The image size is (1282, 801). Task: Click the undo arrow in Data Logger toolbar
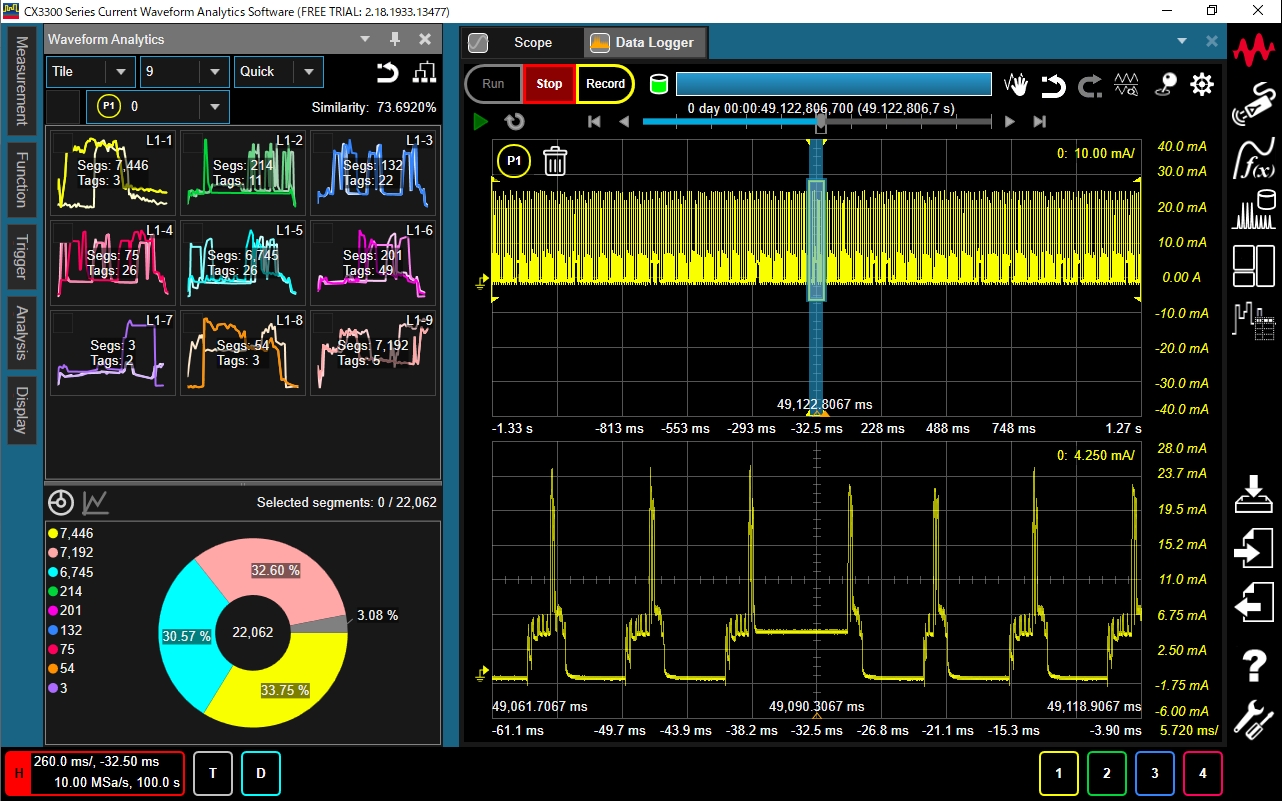click(1053, 86)
